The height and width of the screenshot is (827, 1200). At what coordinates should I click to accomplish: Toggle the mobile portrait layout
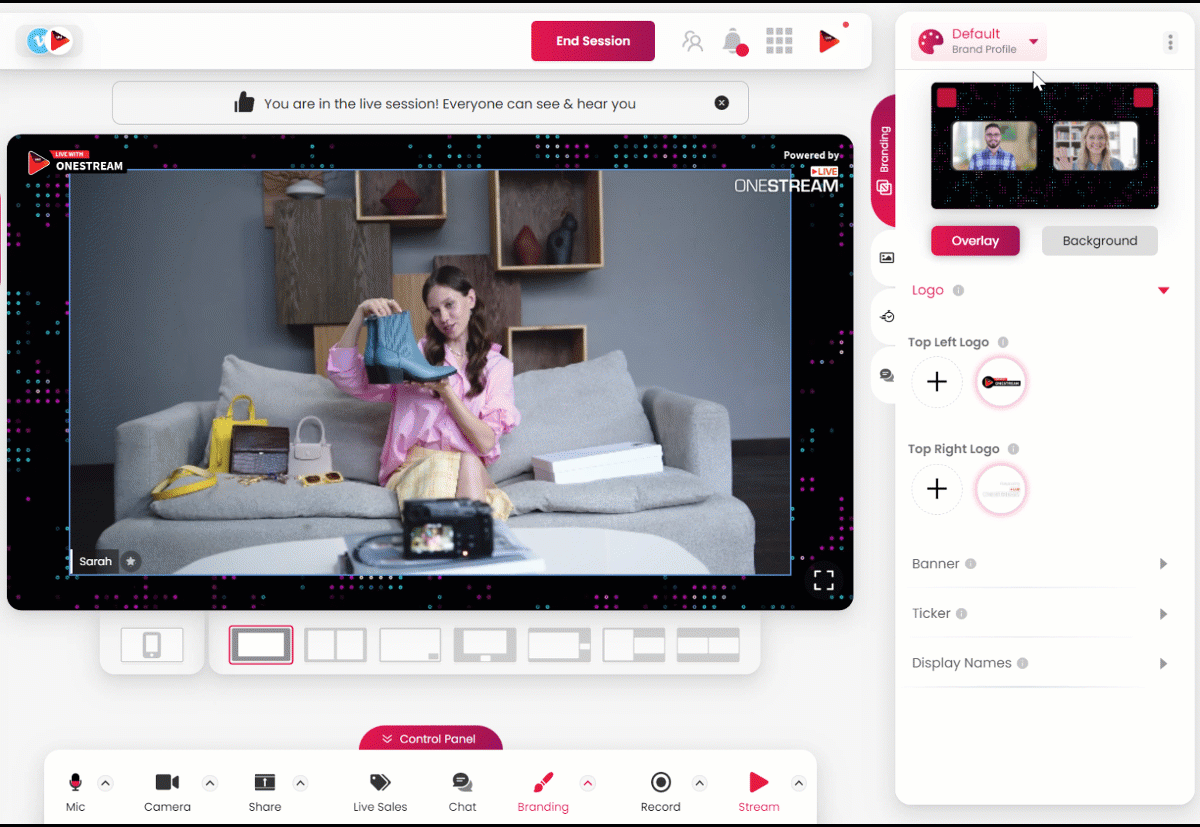coord(152,645)
